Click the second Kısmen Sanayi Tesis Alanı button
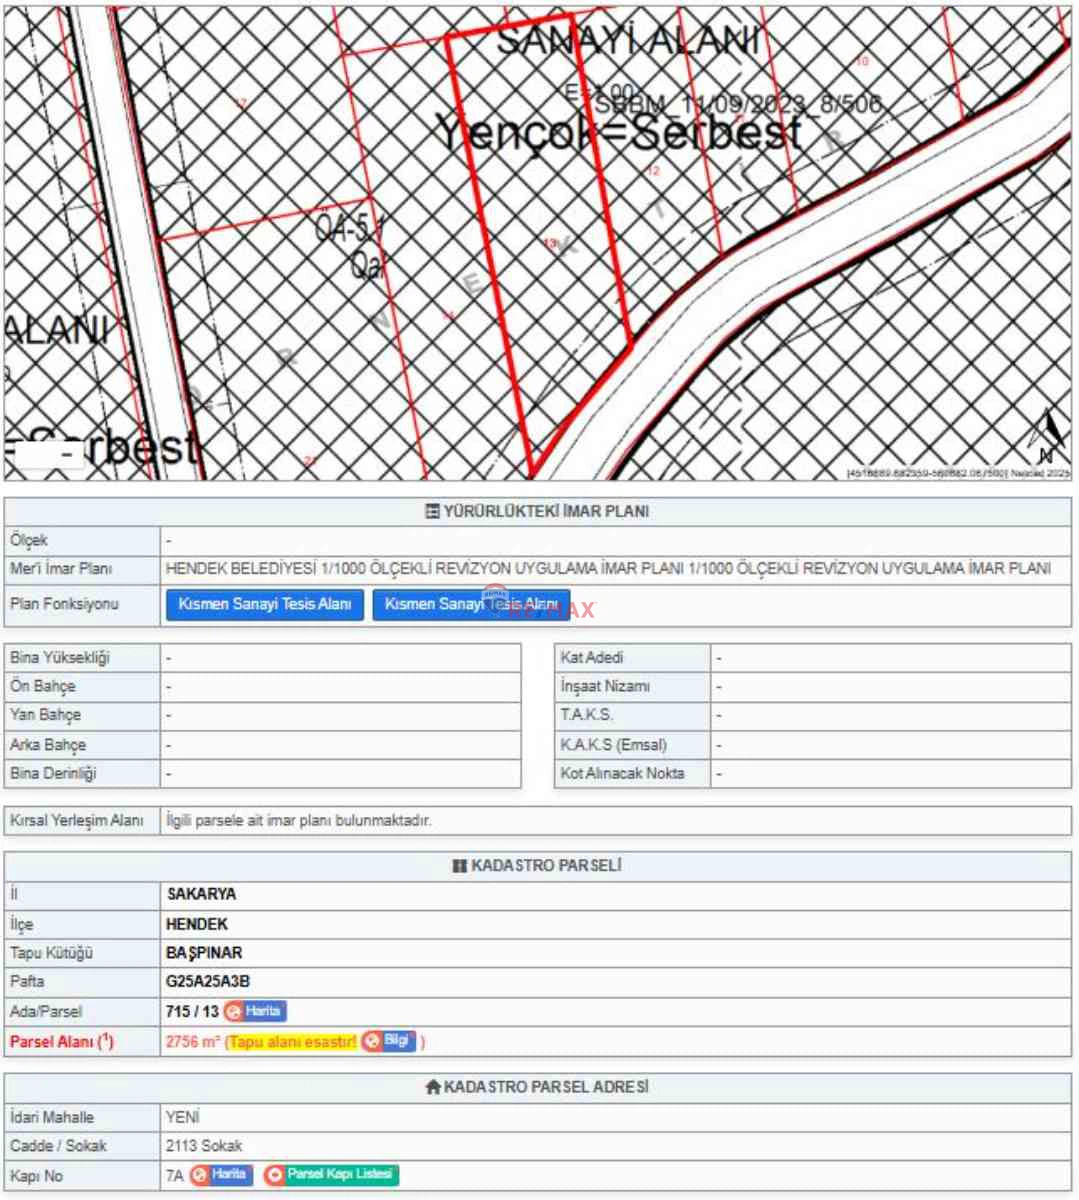This screenshot has width=1079, height=1200. tap(471, 604)
